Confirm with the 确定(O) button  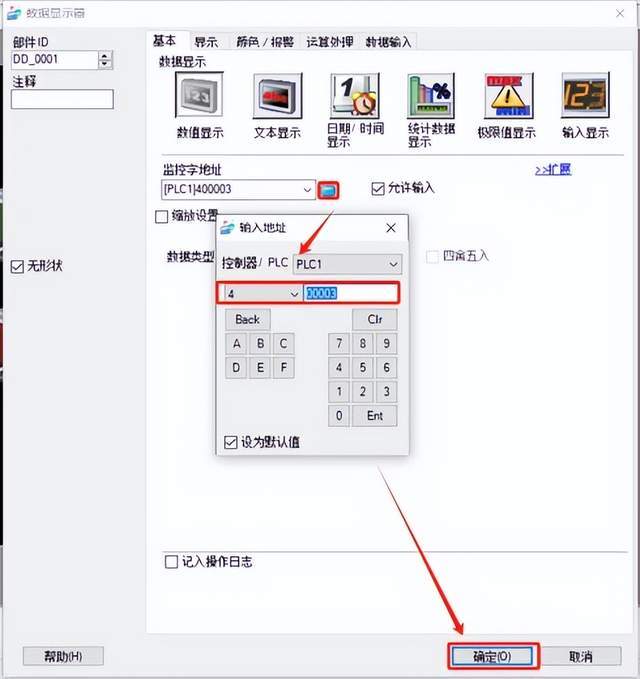492,656
